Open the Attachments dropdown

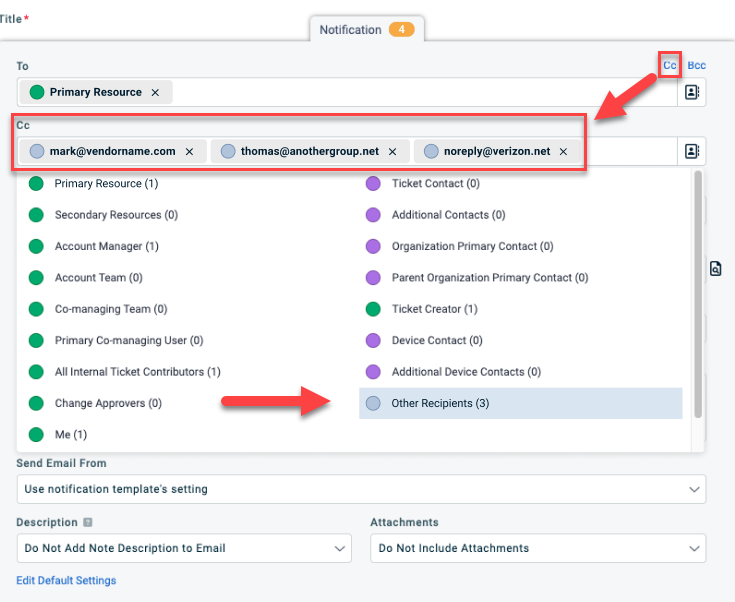[x=537, y=548]
